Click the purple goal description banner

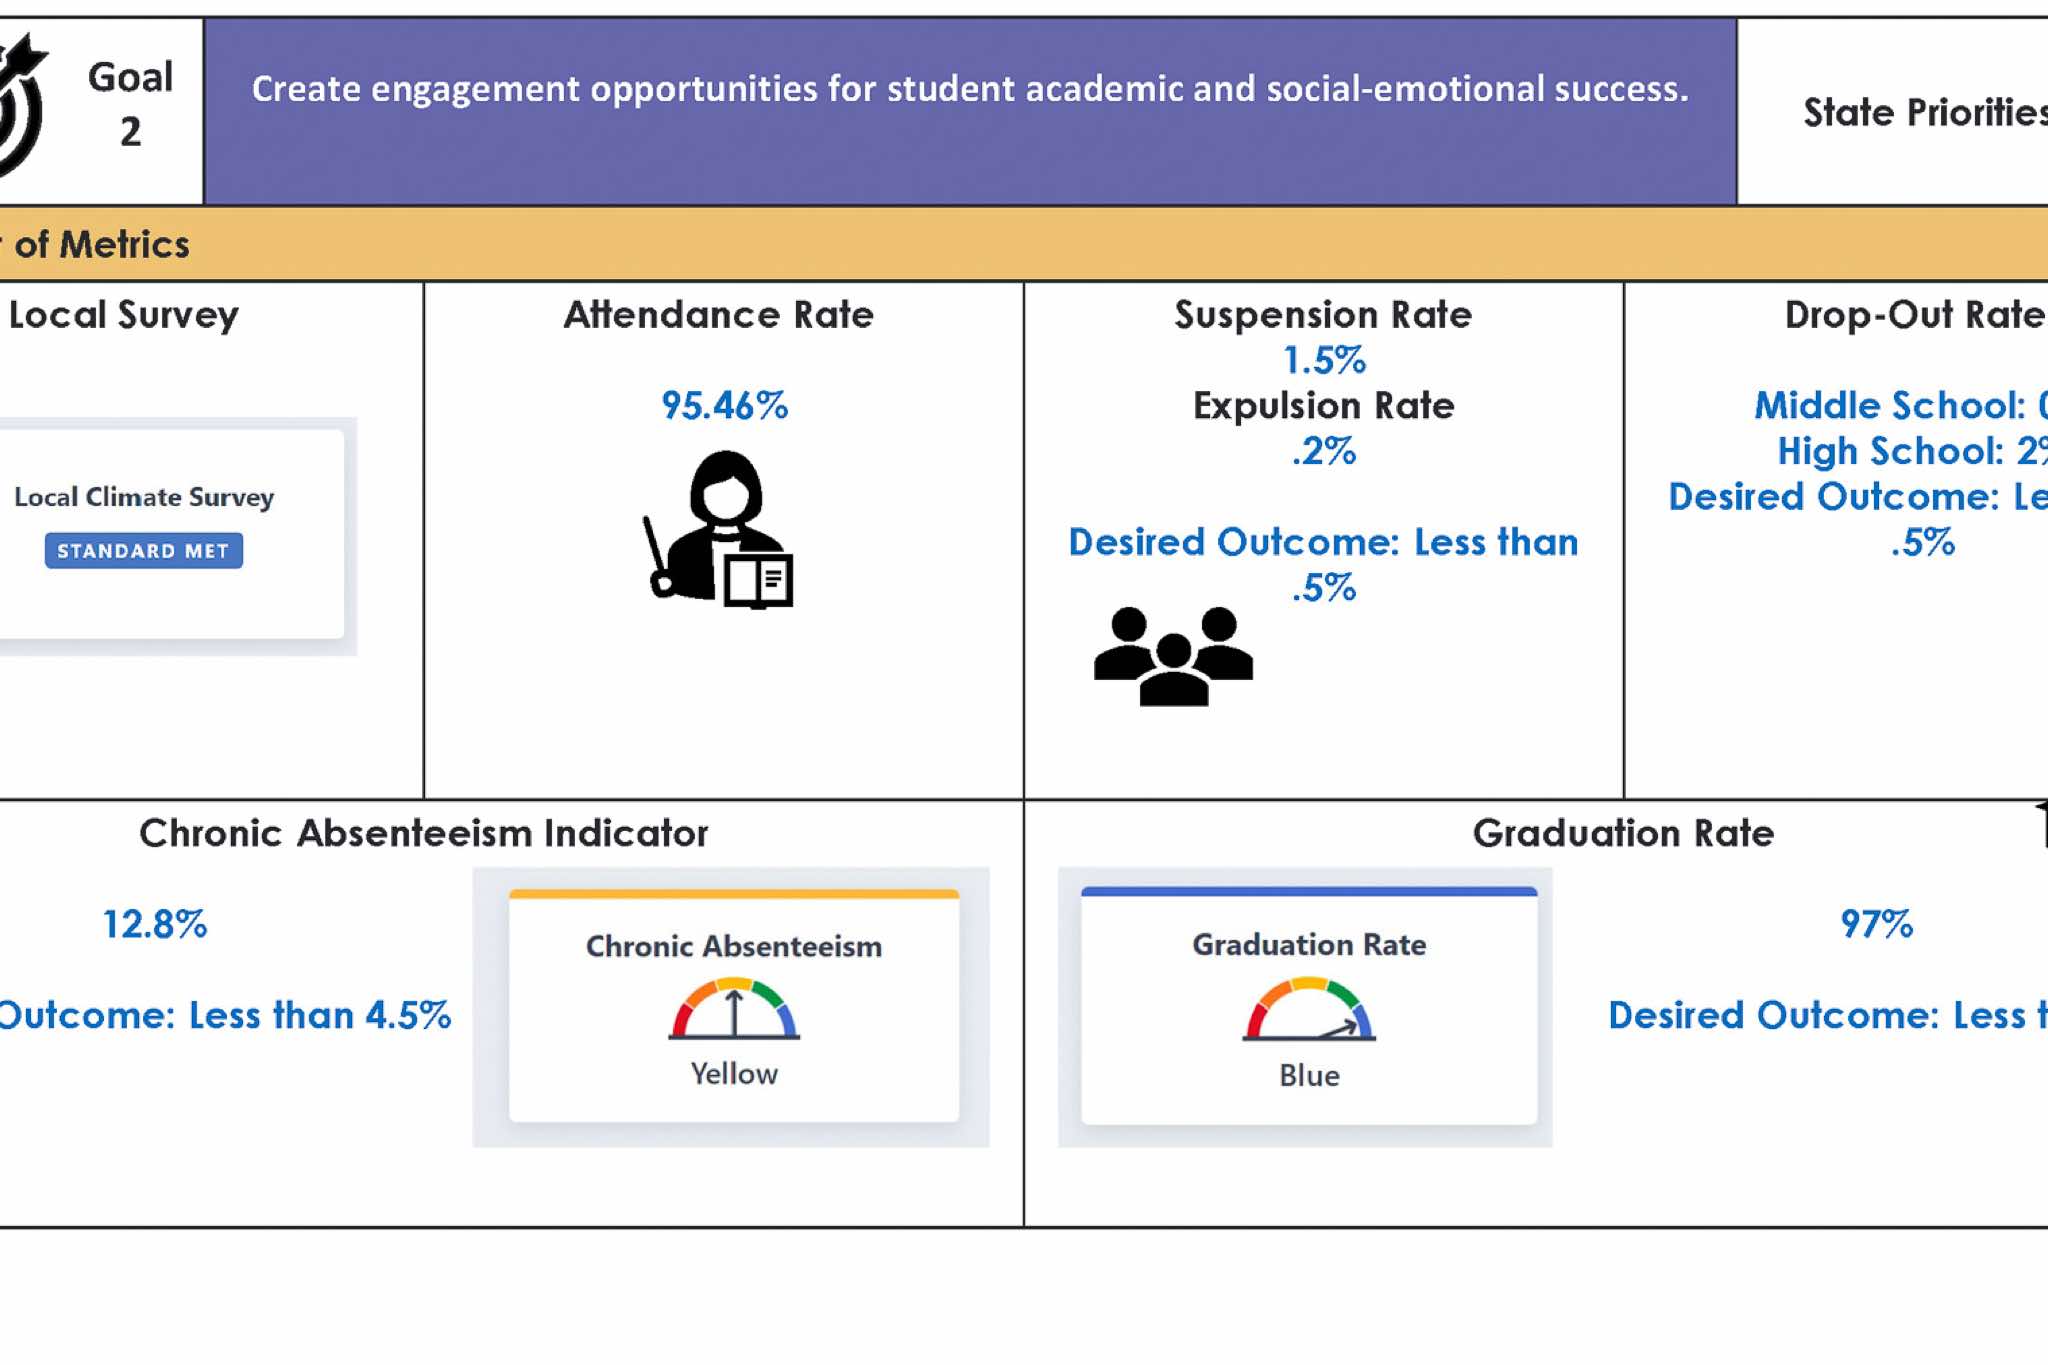click(970, 111)
